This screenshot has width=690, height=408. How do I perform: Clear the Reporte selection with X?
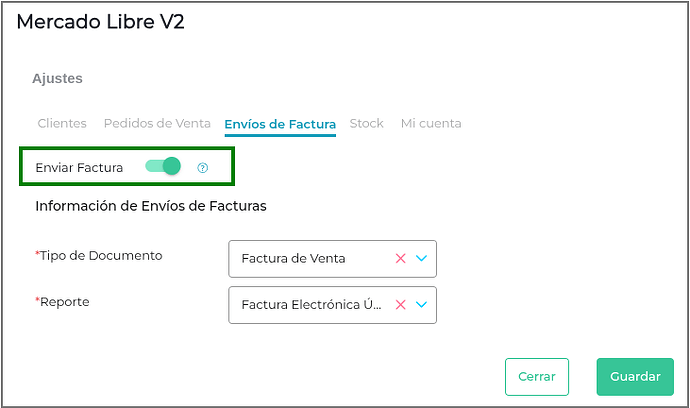[x=401, y=305]
